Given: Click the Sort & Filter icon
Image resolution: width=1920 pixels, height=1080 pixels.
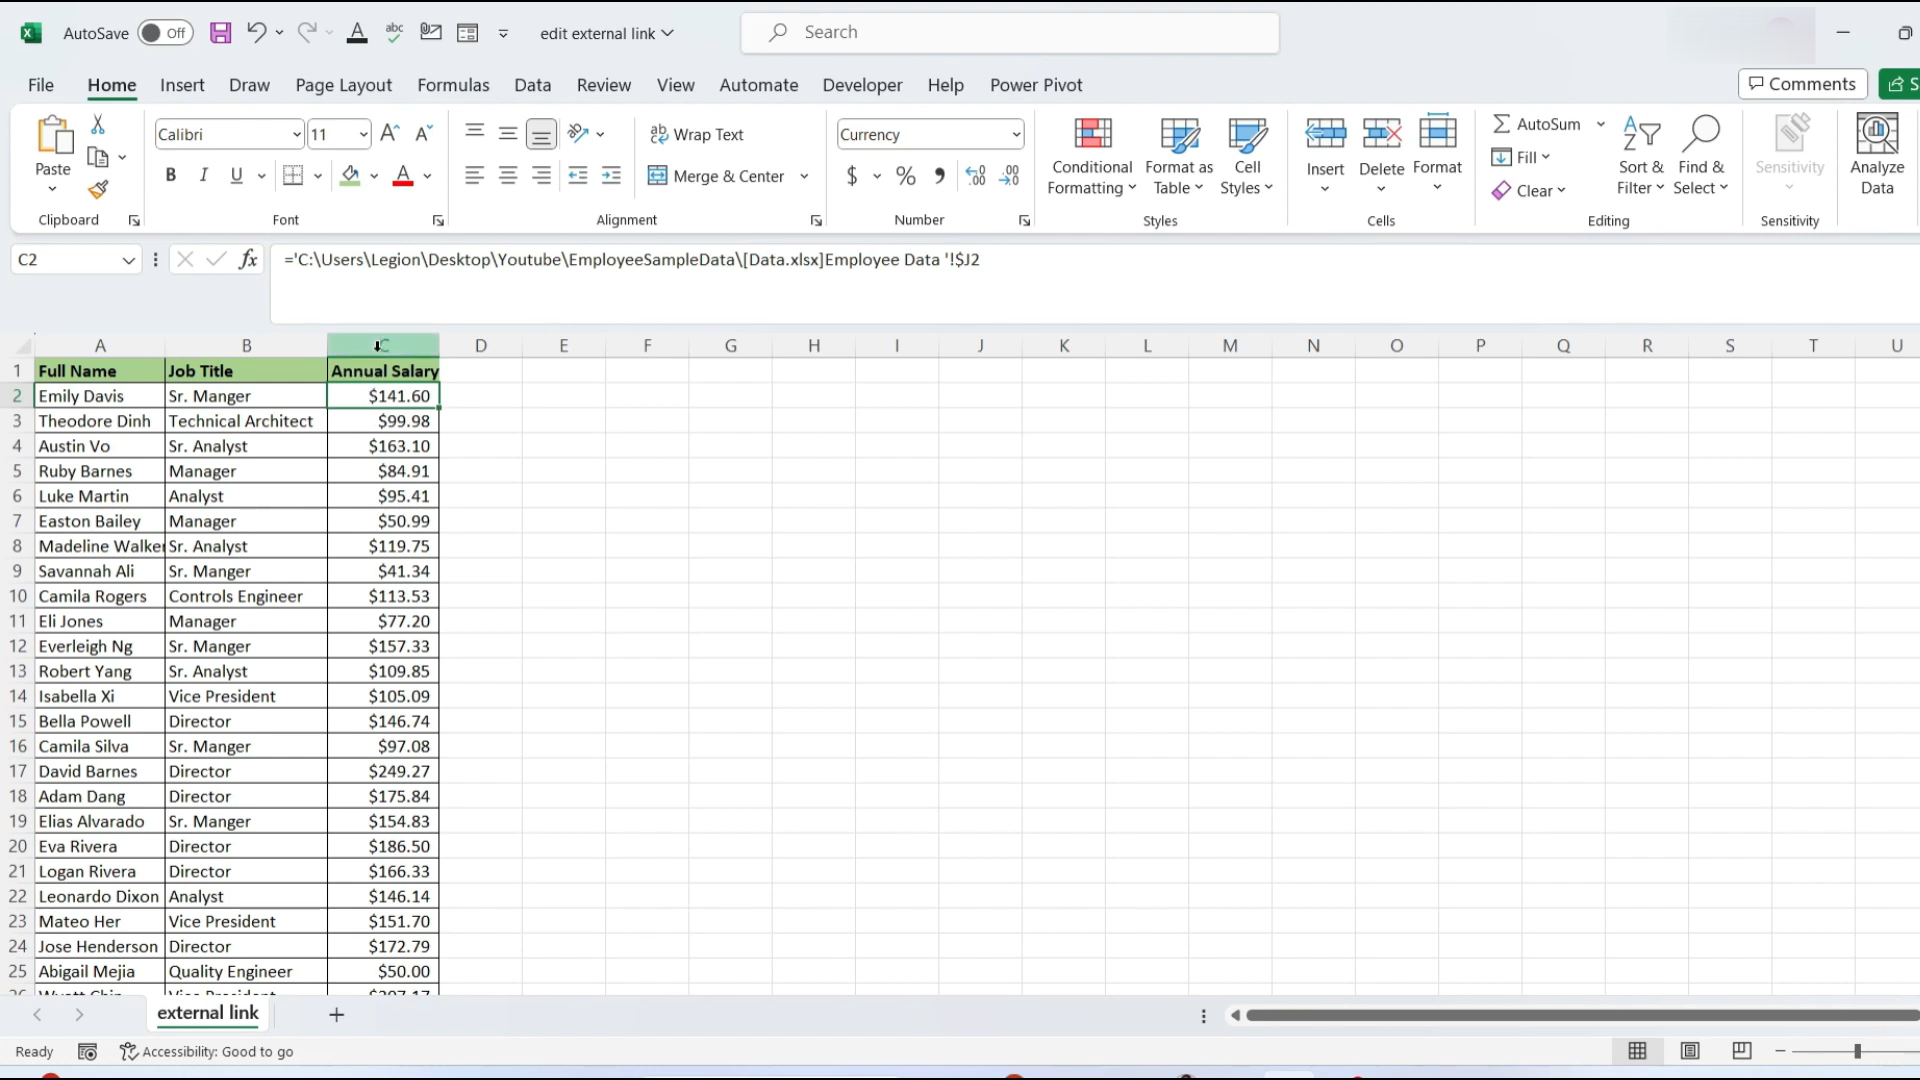Looking at the screenshot, I should (x=1641, y=135).
